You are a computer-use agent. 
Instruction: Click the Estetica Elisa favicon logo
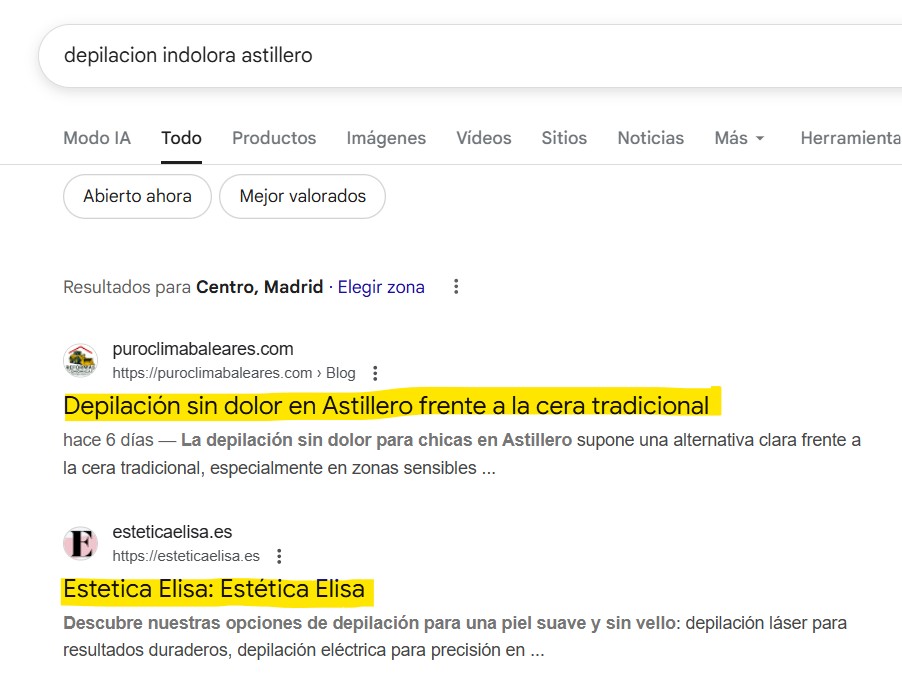[80, 544]
